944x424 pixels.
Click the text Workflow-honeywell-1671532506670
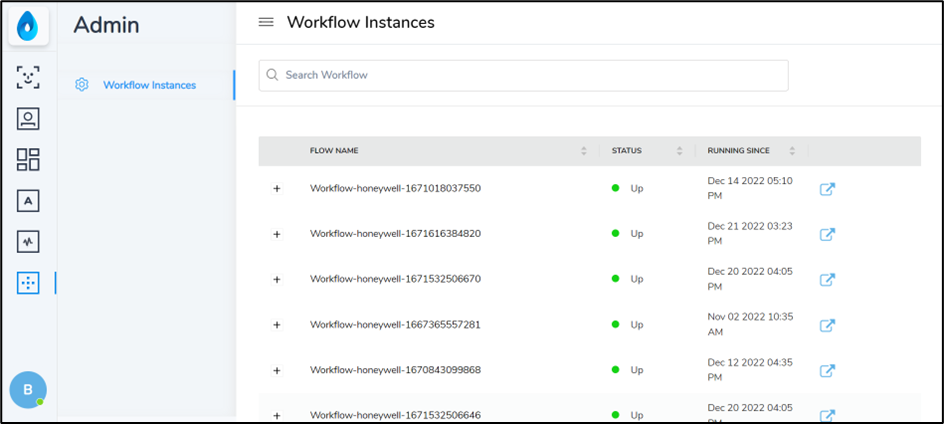(396, 279)
